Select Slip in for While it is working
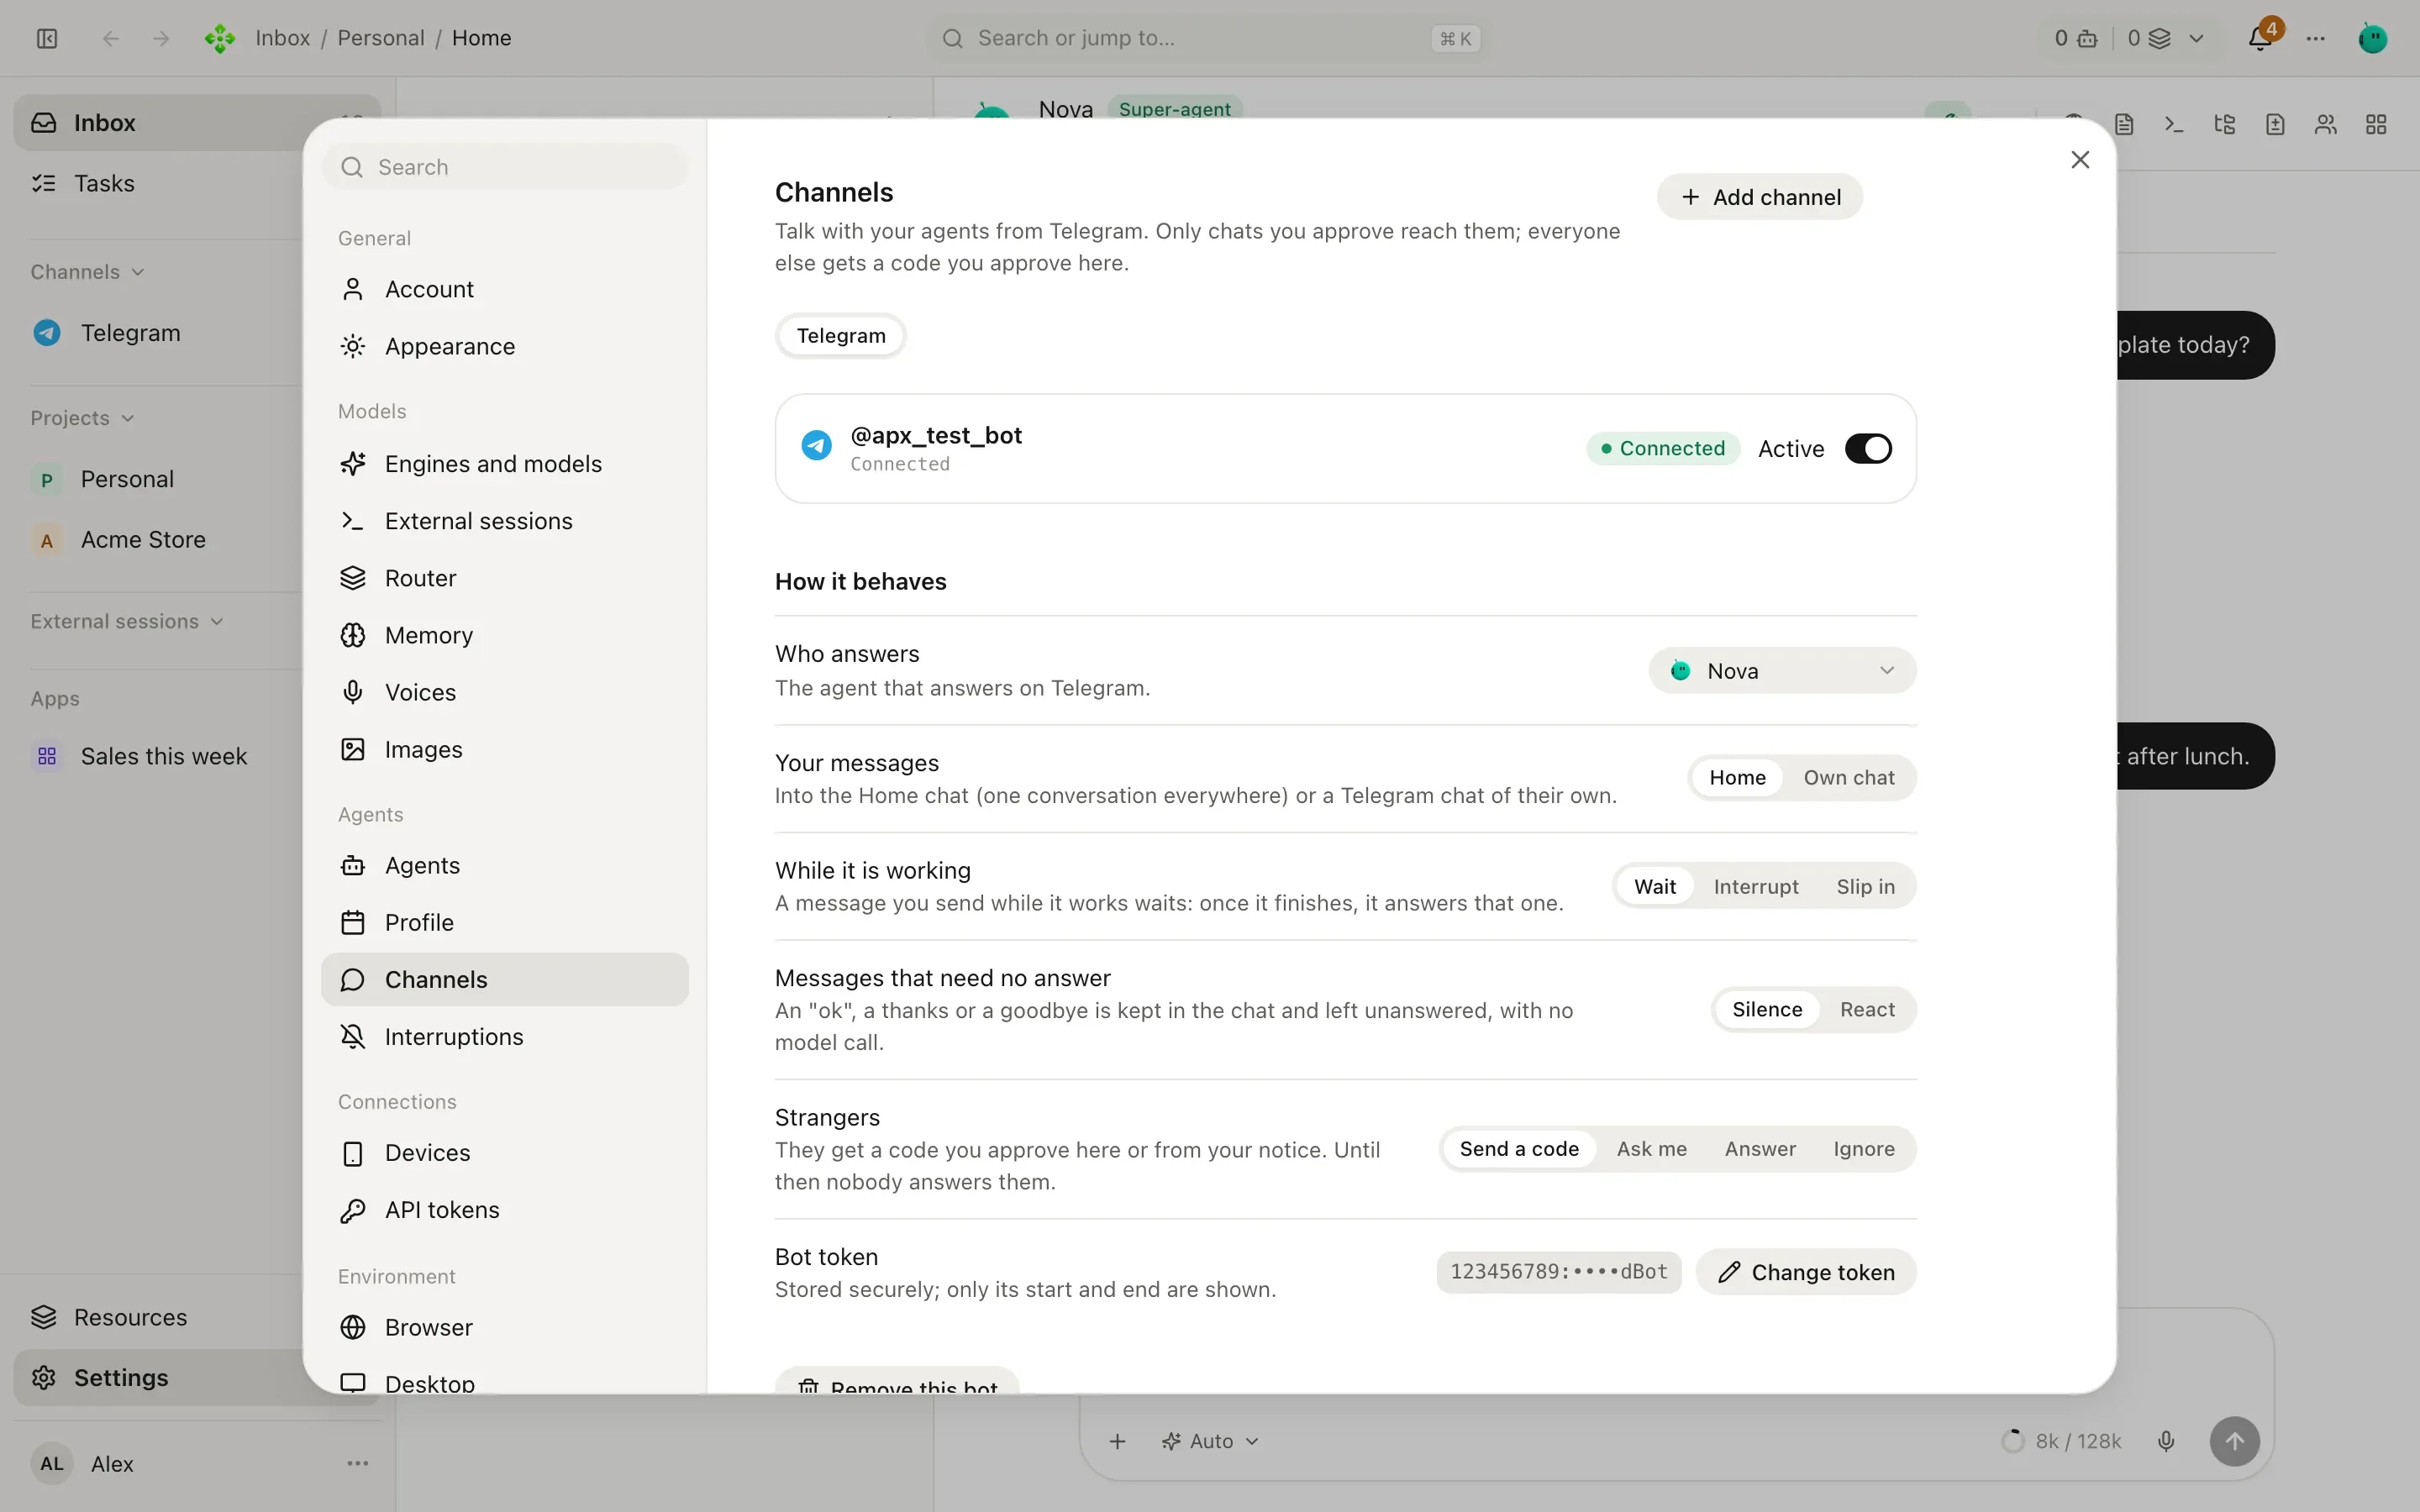2420x1512 pixels. tap(1865, 887)
